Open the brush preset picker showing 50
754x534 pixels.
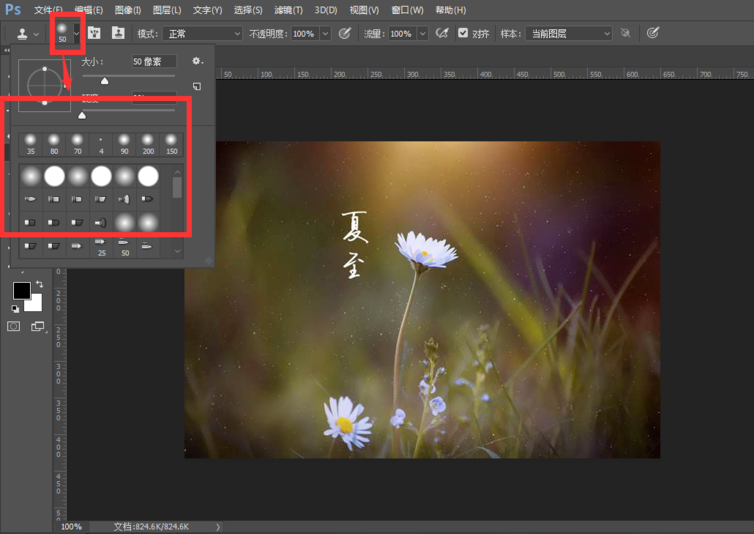[x=63, y=33]
